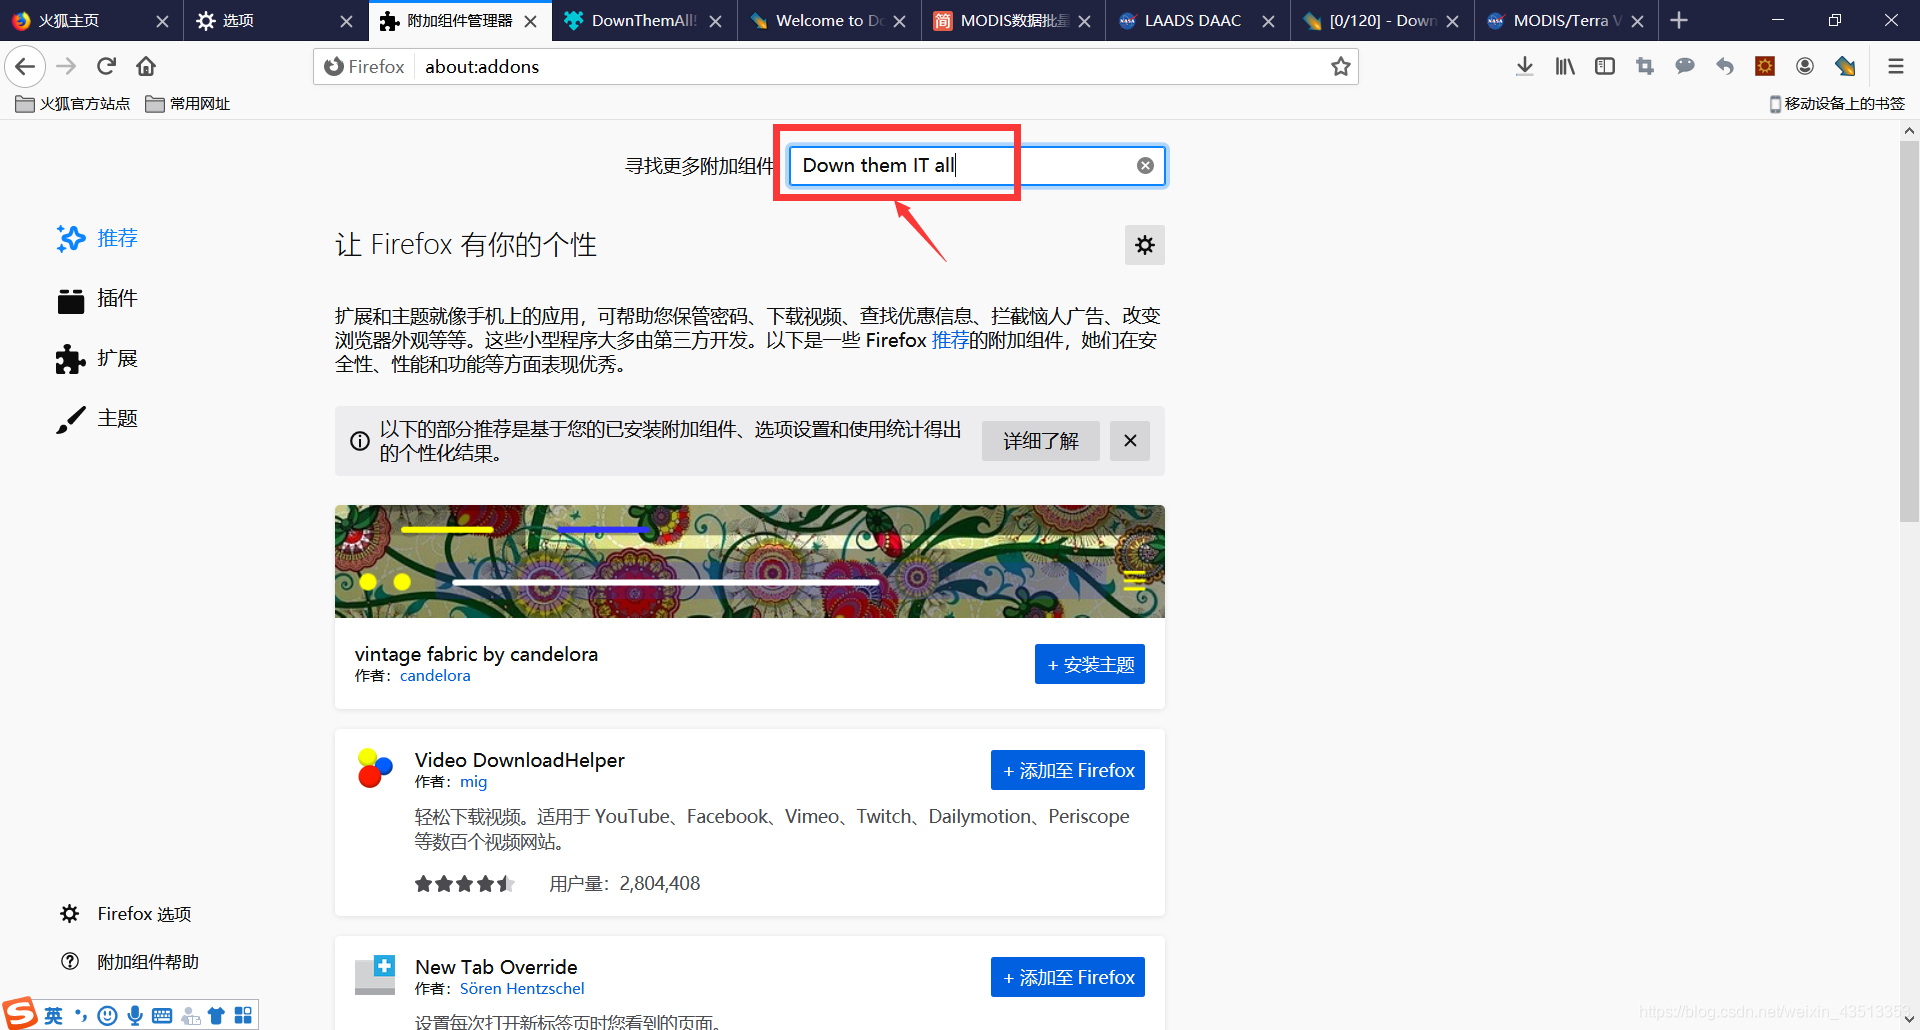
Task: Add Video DownloadHelper to Firefox
Action: (x=1068, y=770)
